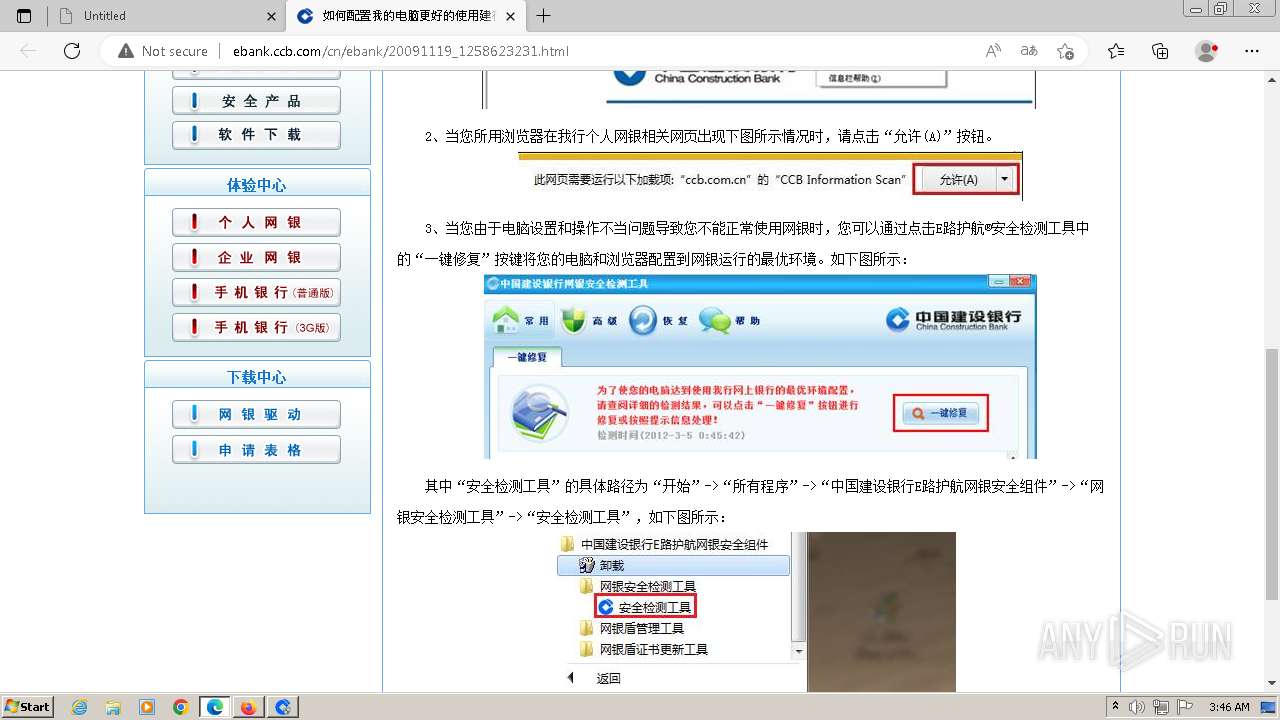This screenshot has width=1280, height=720.
Task: Add this page to favorites
Action: 1066,51
